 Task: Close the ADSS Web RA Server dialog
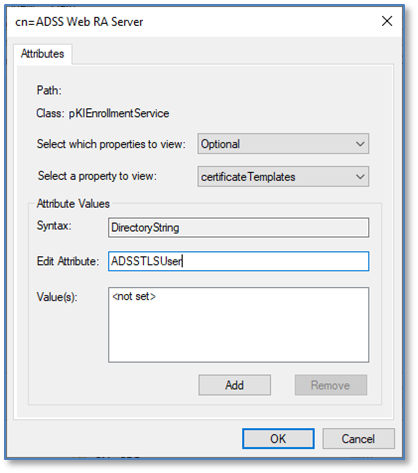point(387,21)
